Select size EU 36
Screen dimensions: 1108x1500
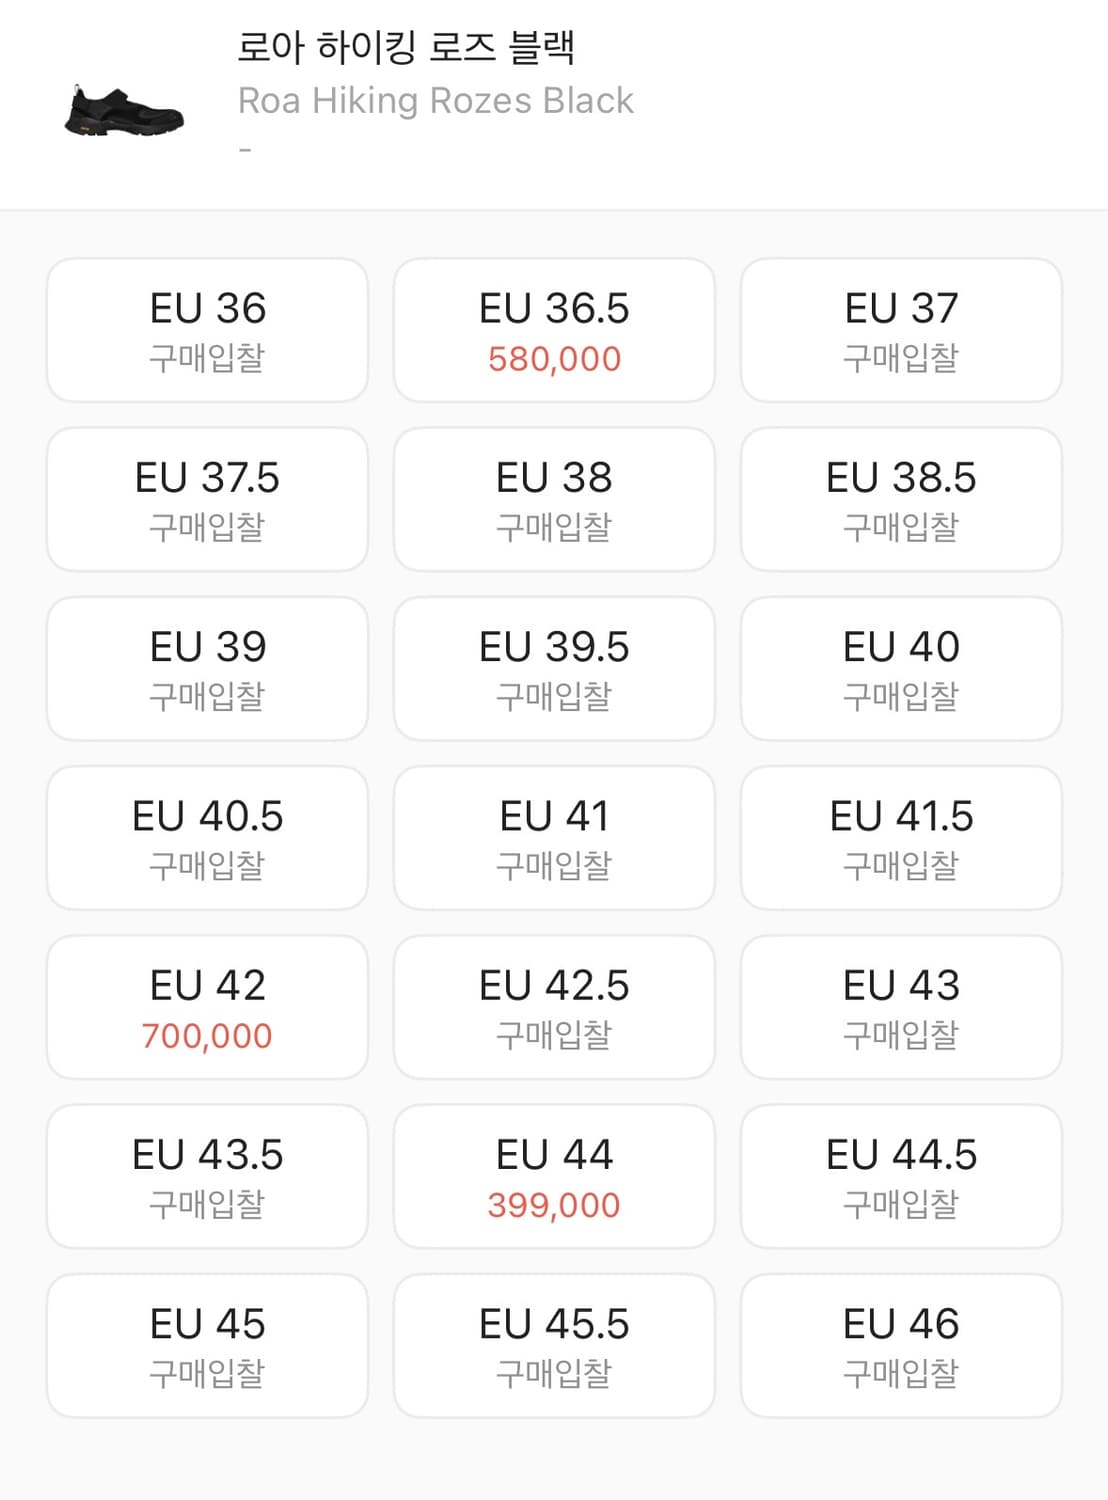pyautogui.click(x=207, y=330)
